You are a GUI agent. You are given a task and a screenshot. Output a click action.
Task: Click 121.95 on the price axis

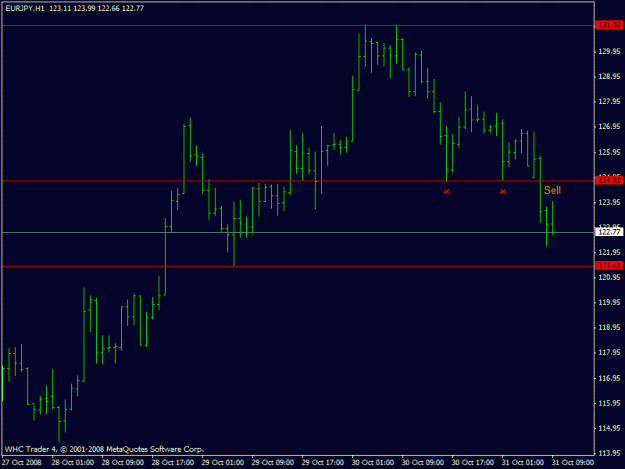tap(609, 252)
